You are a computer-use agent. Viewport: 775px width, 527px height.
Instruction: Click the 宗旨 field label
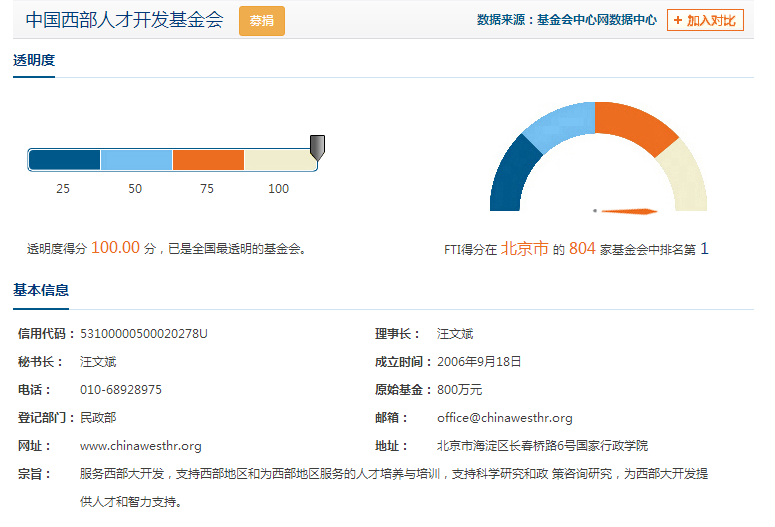tap(34, 474)
